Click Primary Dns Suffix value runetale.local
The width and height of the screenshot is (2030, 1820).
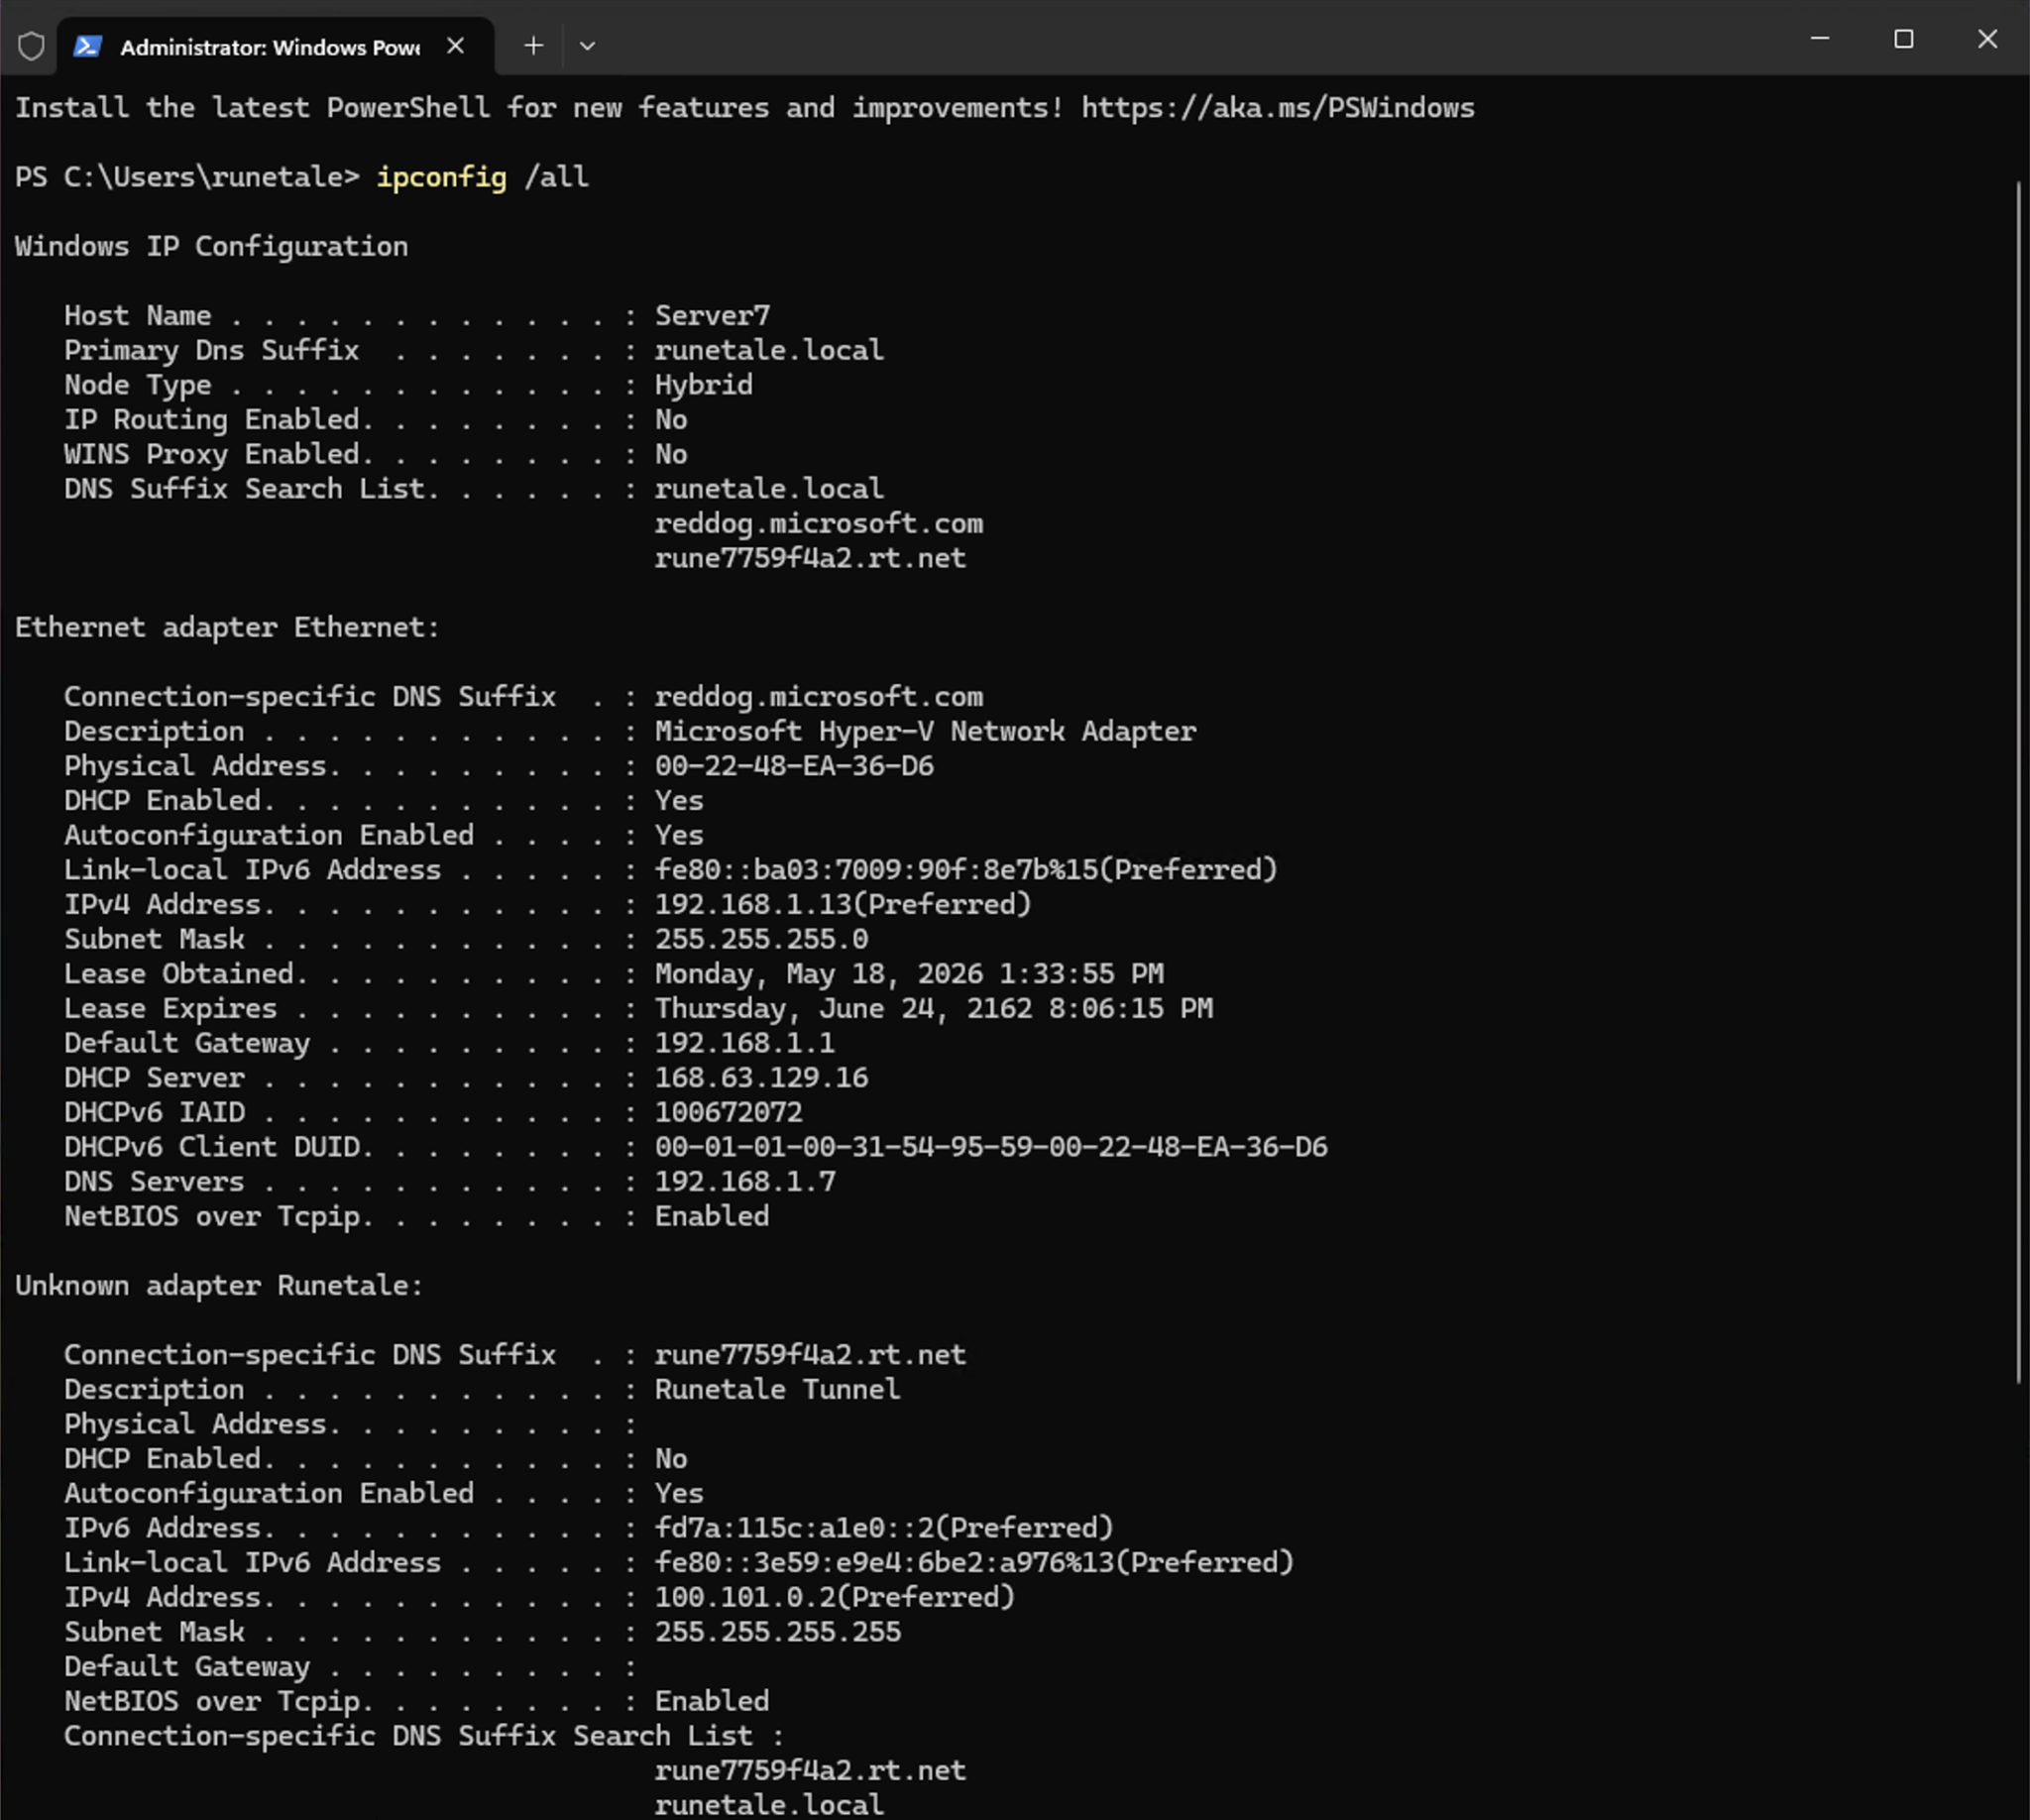[x=769, y=351]
